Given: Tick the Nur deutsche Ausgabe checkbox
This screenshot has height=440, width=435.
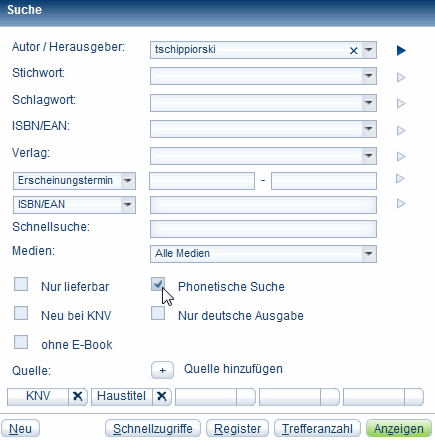Looking at the screenshot, I should pos(158,313).
